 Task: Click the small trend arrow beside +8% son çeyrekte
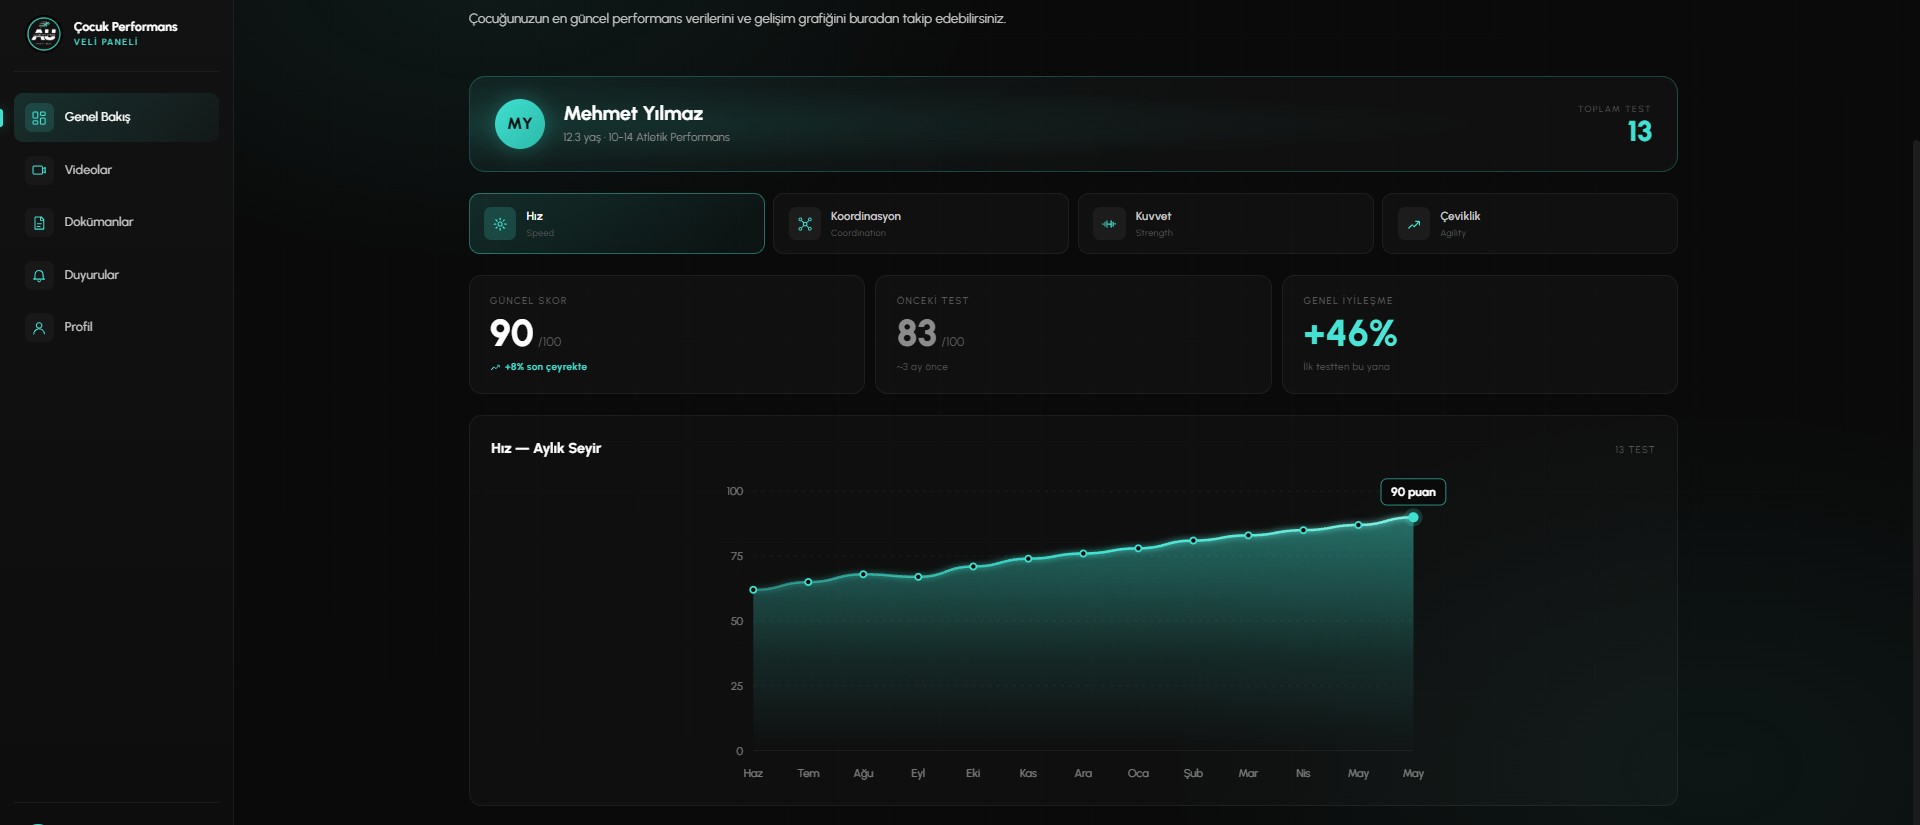pyautogui.click(x=495, y=367)
